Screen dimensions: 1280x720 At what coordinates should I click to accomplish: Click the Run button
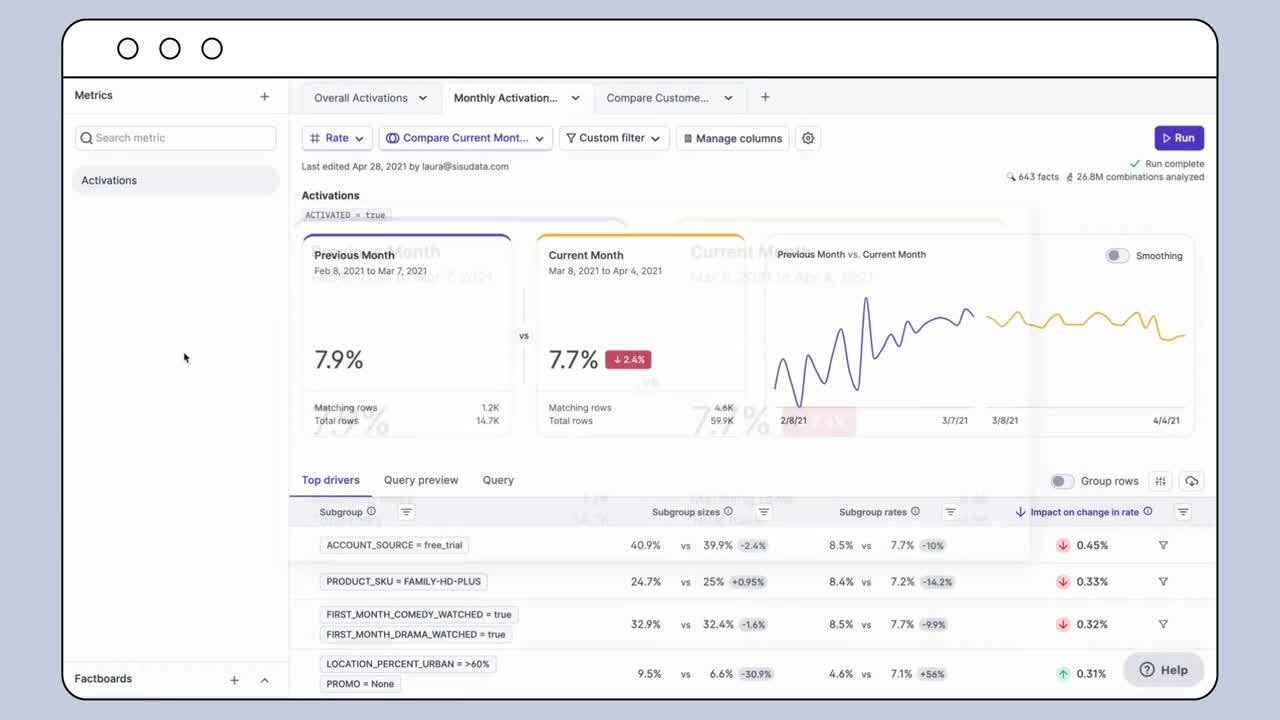1179,138
